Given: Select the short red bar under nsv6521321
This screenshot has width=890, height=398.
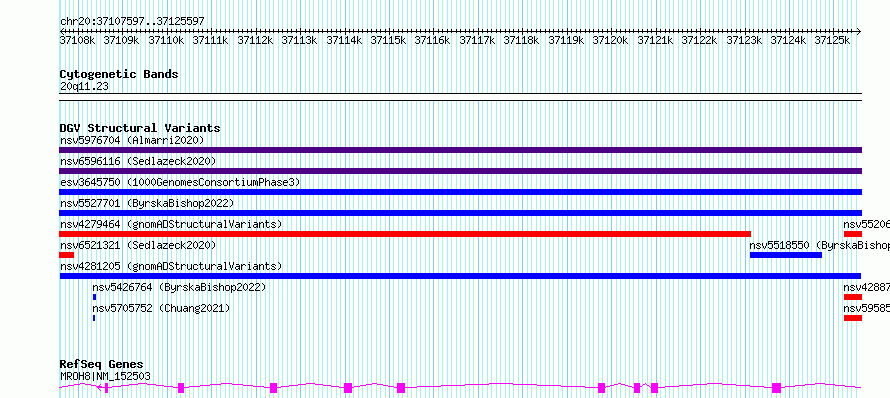Looking at the screenshot, I should click(66, 255).
